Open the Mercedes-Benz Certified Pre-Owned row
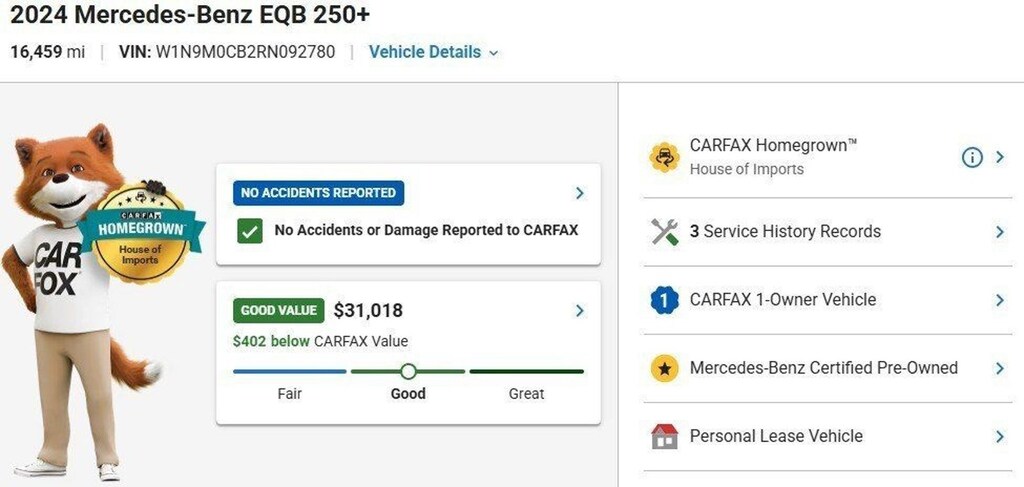This screenshot has height=487, width=1024. click(x=827, y=368)
